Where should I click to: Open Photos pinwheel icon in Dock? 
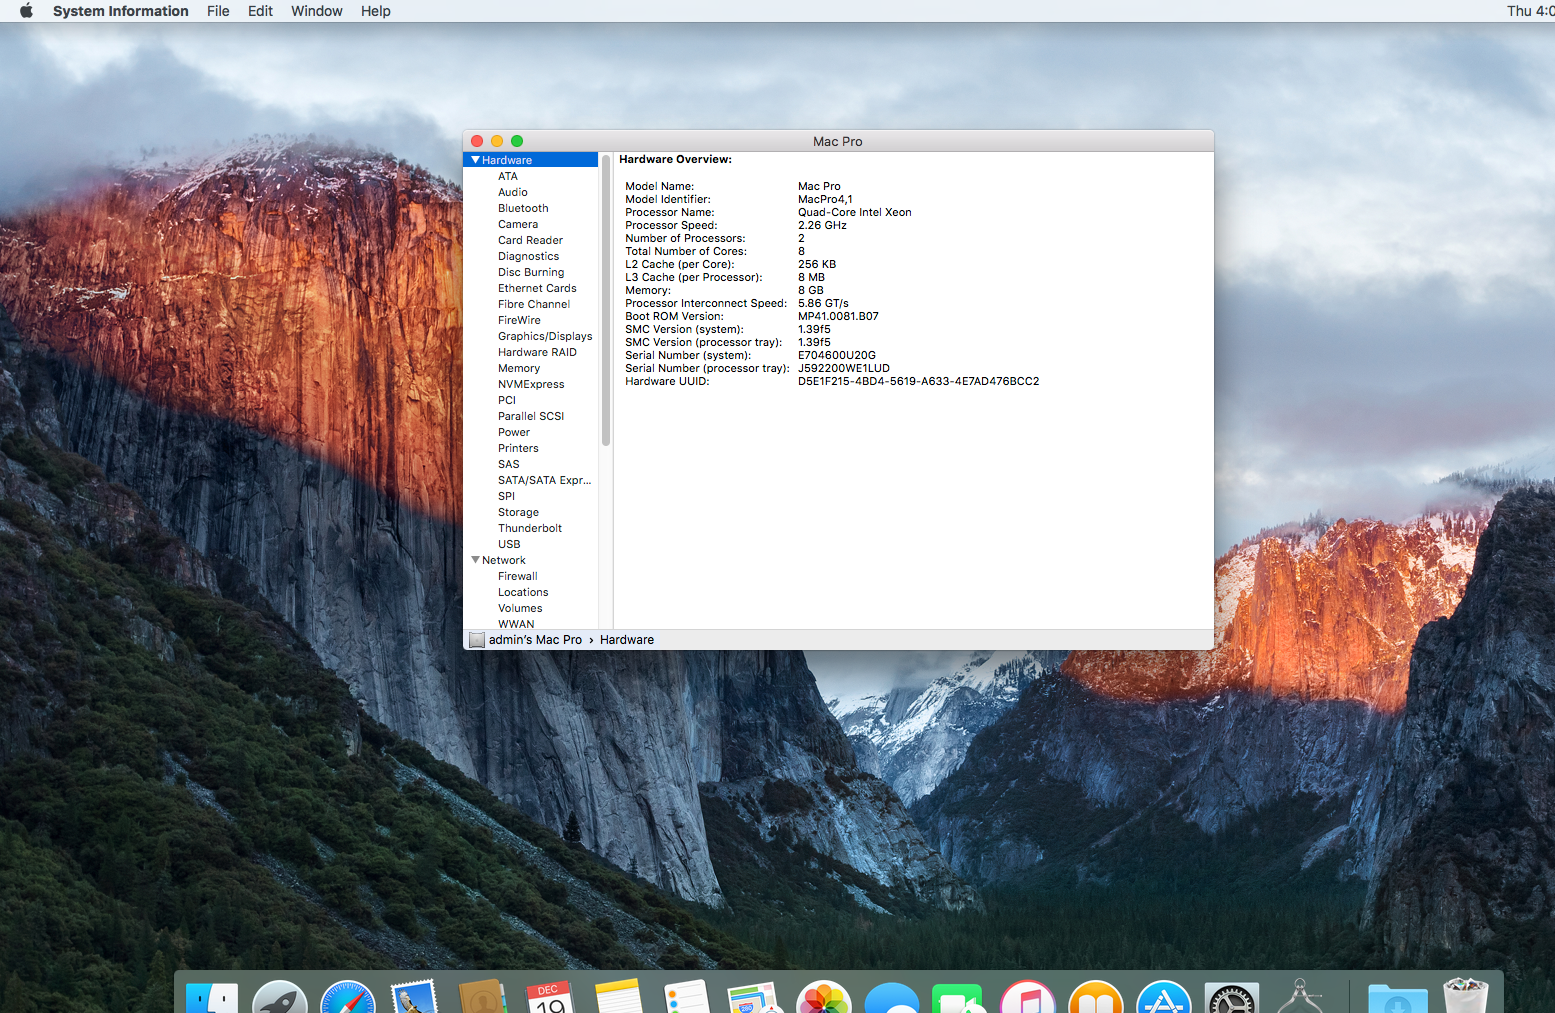coord(823,998)
